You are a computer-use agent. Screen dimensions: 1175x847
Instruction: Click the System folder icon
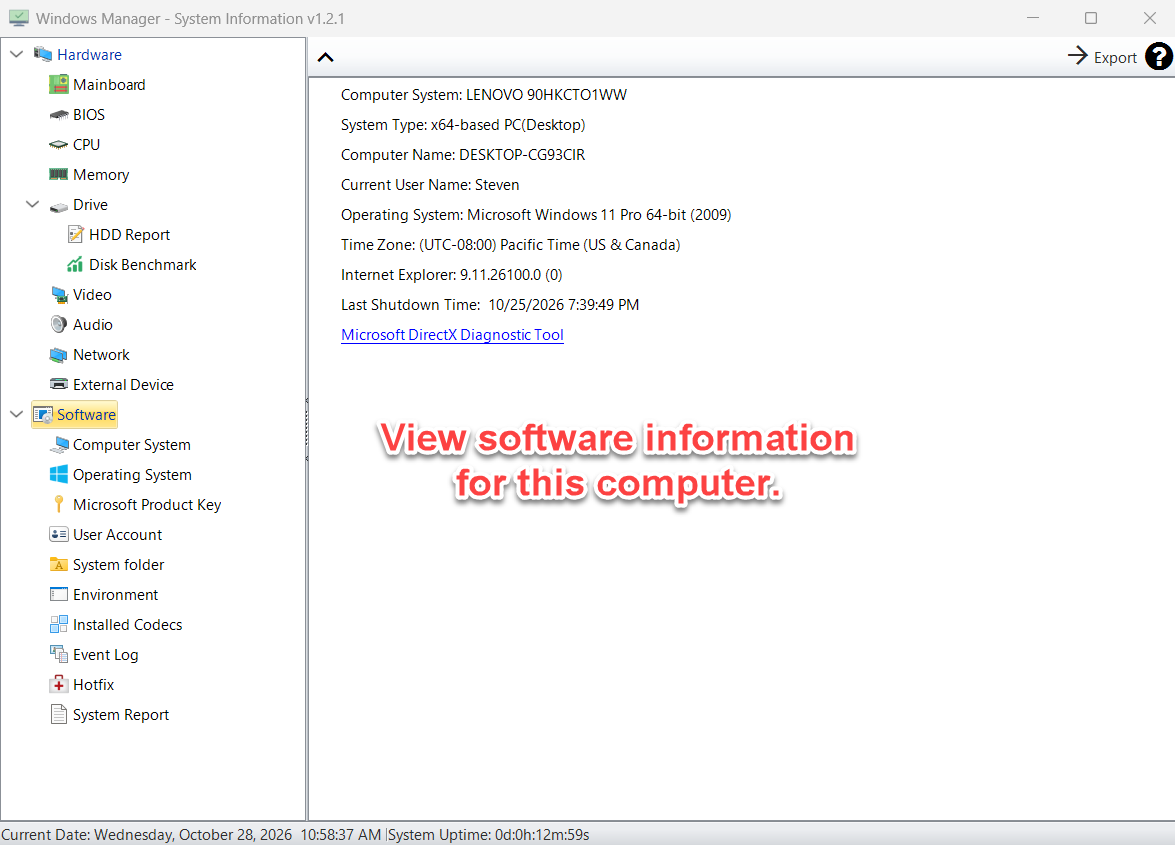(58, 564)
